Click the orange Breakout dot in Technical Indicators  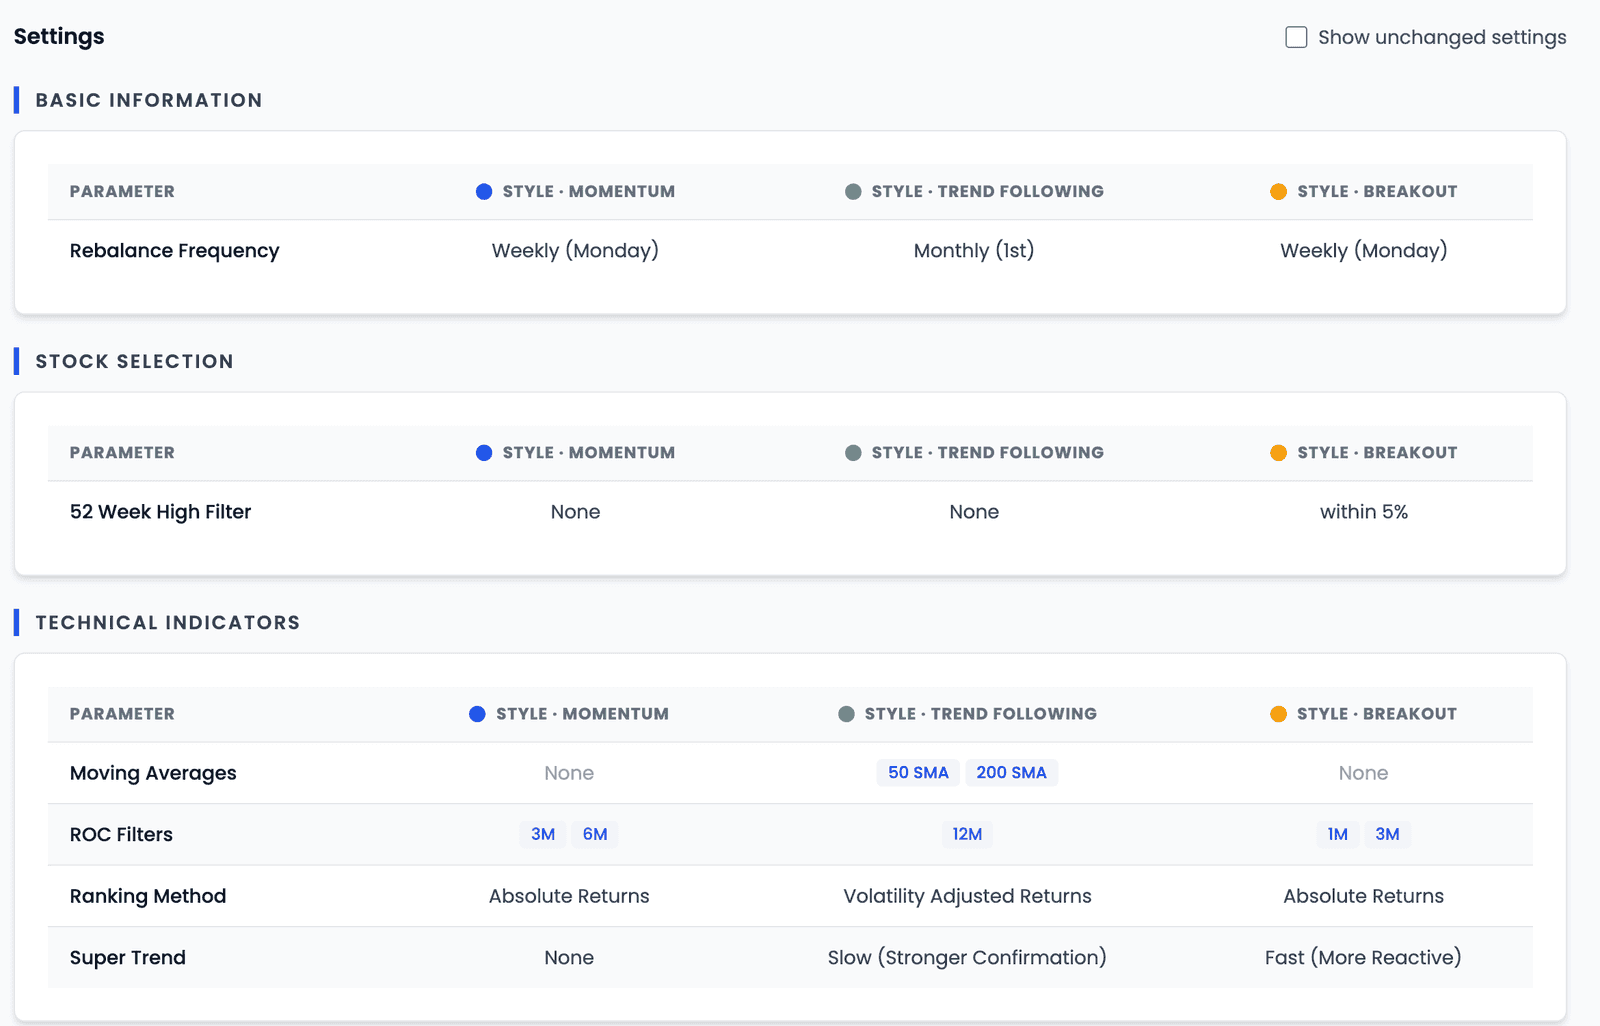click(1278, 714)
